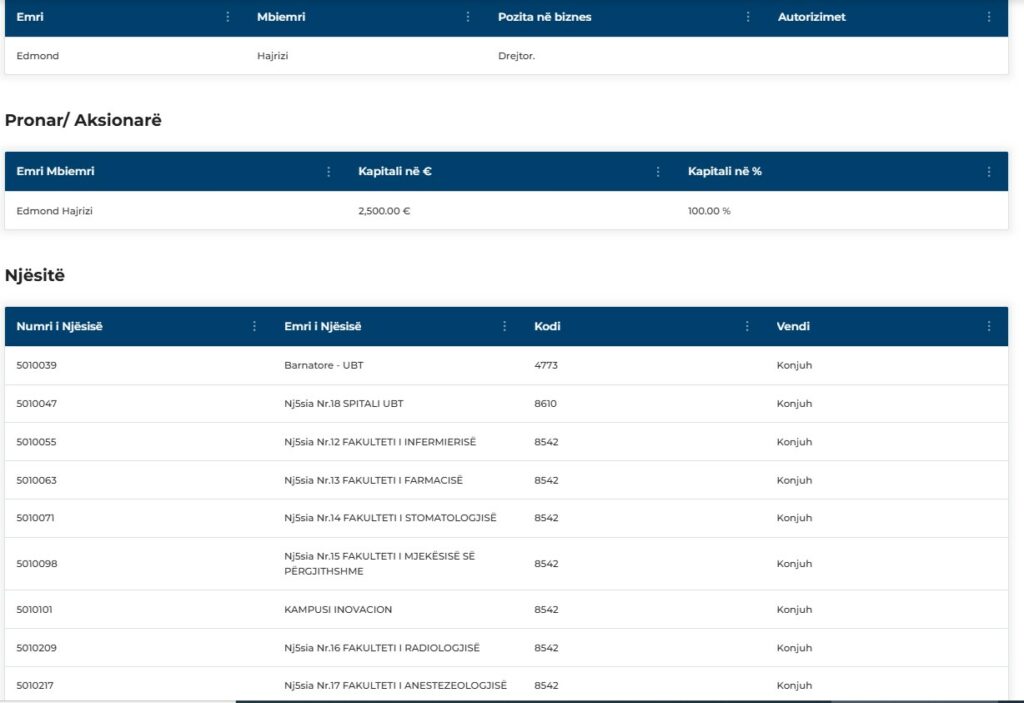Select code 8542 in INFERMIERISË row
The height and width of the screenshot is (703, 1024).
(x=546, y=442)
